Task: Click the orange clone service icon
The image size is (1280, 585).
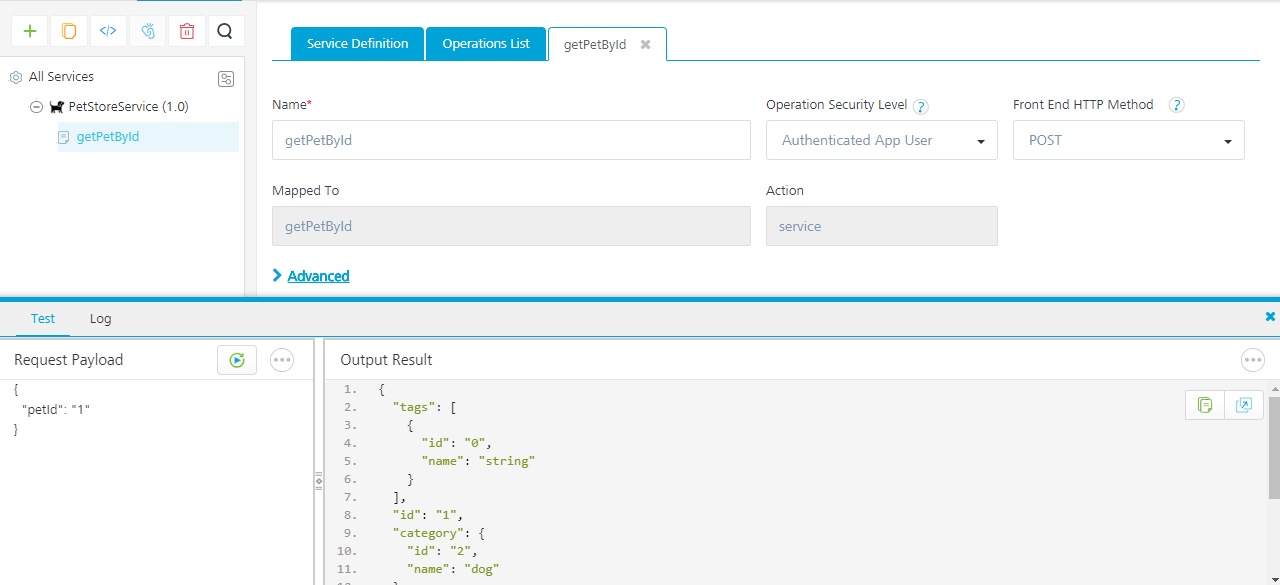Action: pyautogui.click(x=69, y=31)
